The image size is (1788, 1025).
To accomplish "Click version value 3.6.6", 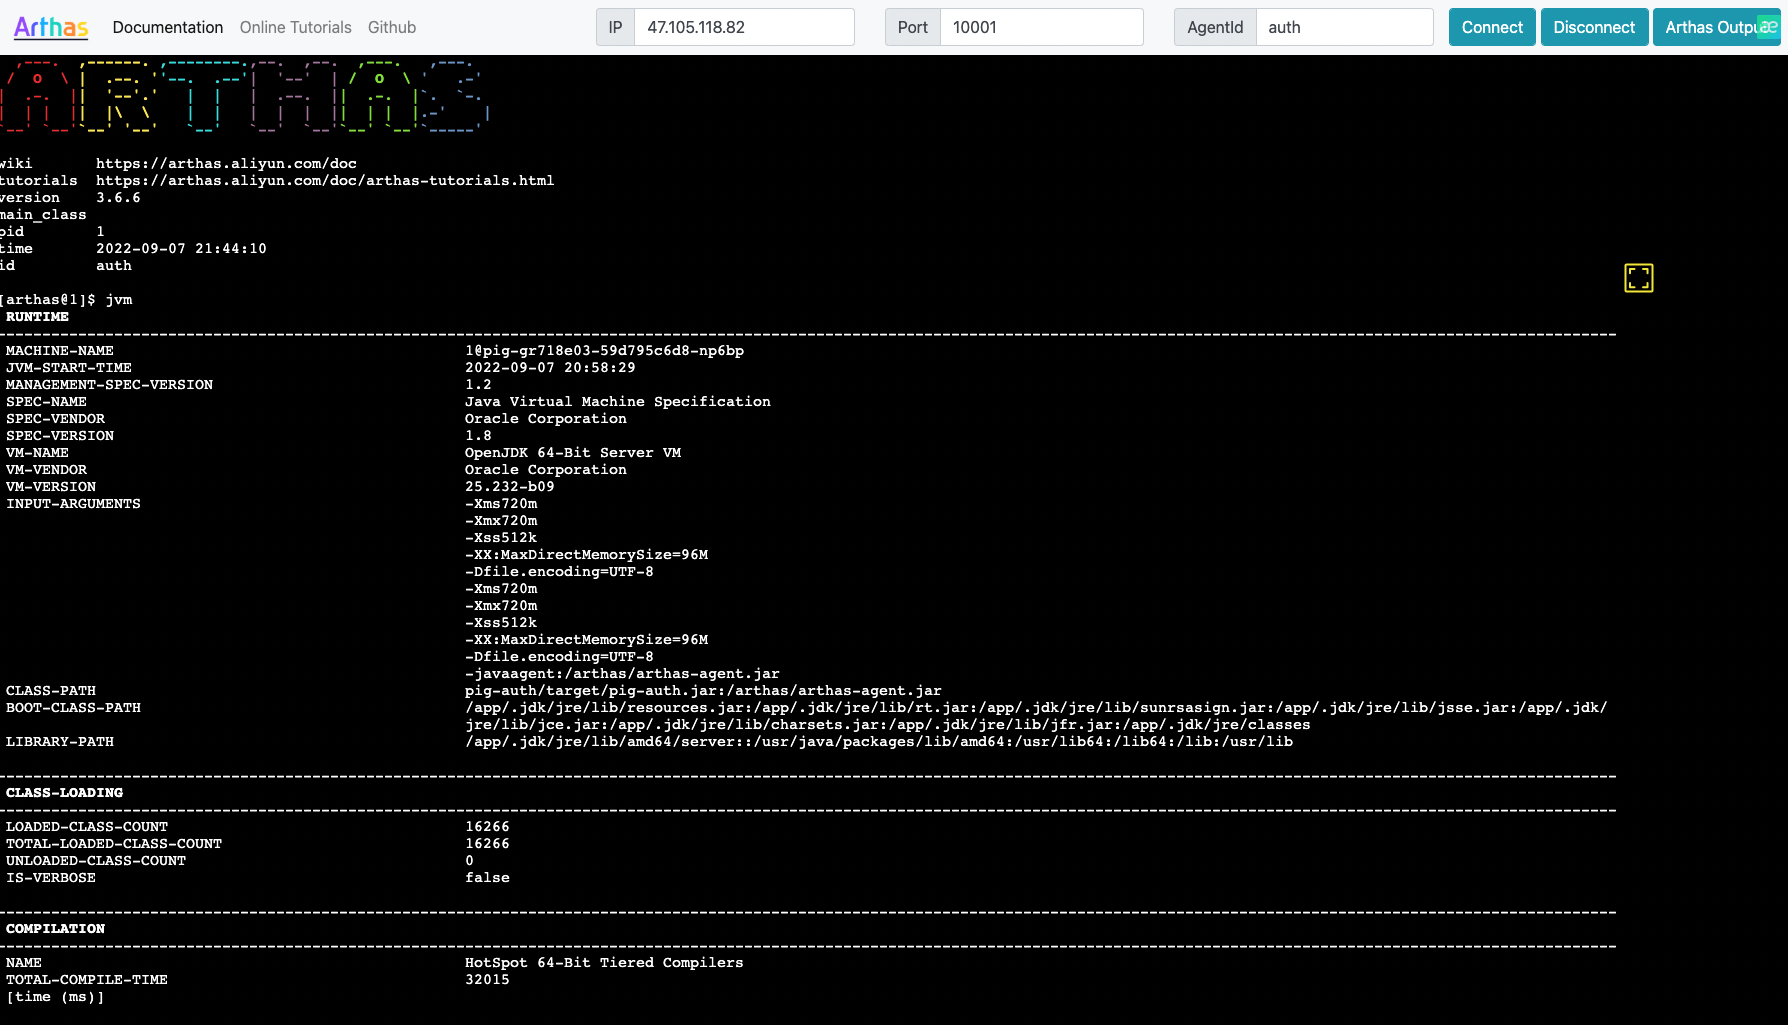I will 118,198.
